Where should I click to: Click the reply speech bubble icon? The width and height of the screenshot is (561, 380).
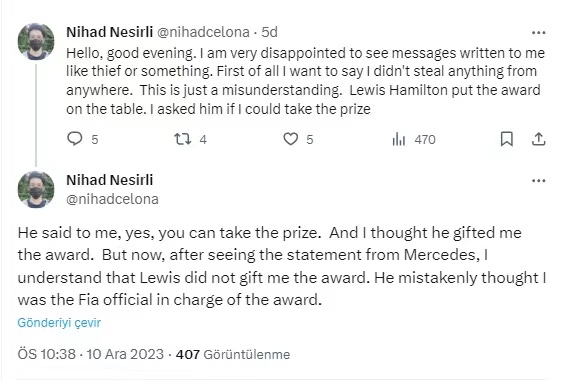click(x=75, y=139)
